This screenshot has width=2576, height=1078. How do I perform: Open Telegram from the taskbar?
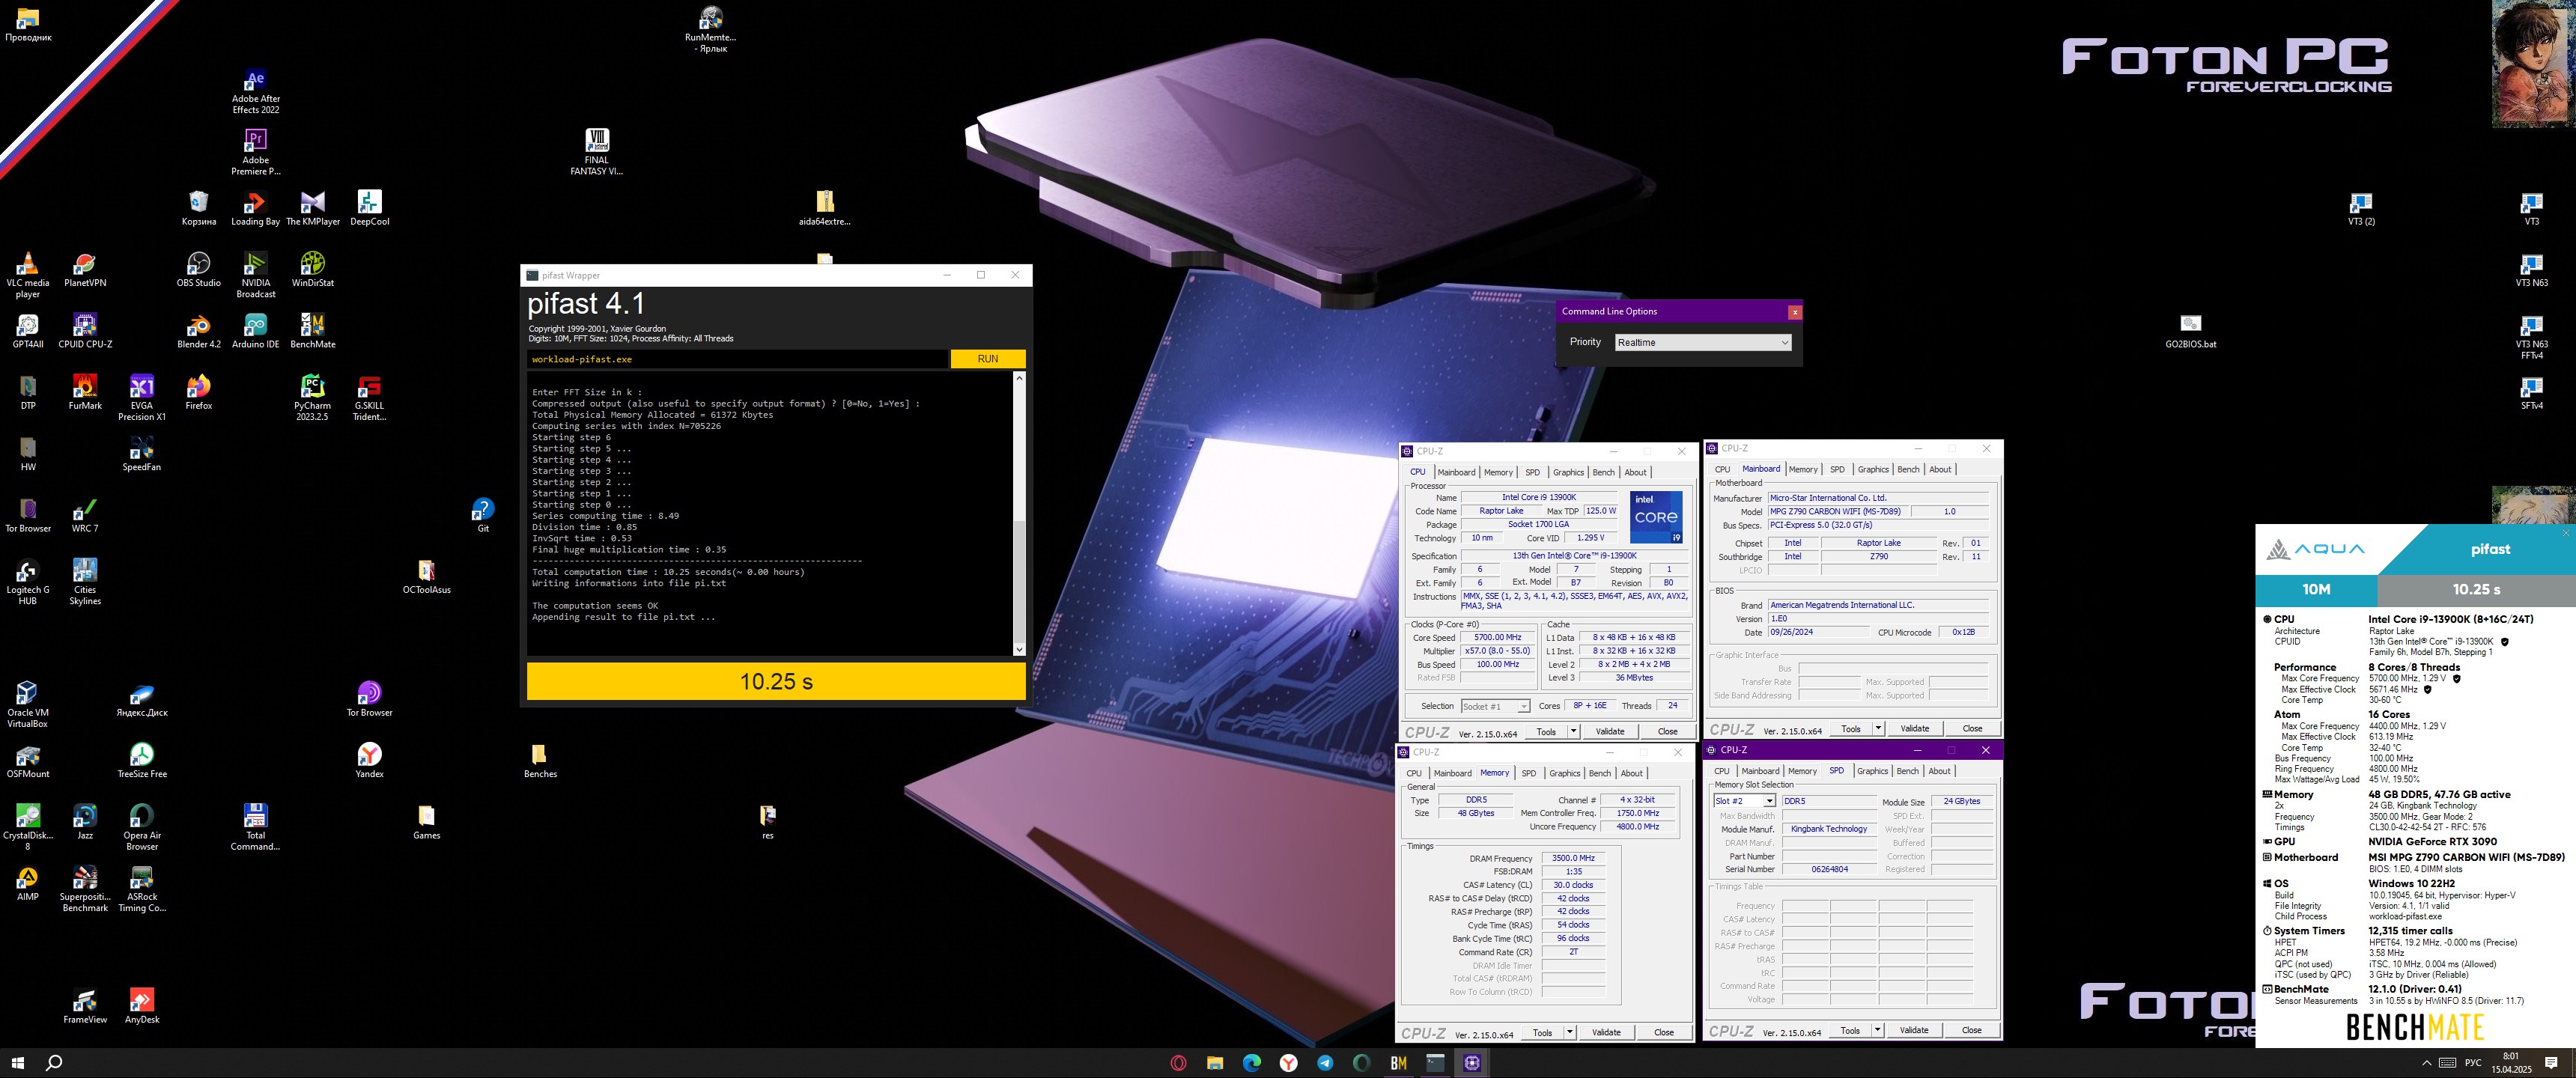[x=1325, y=1062]
